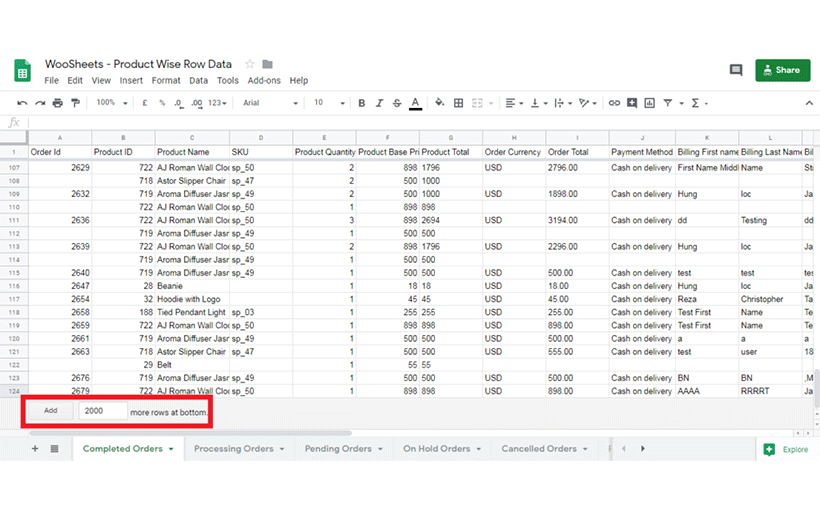Viewport: 820px width, 512px height.
Task: Click the Share button
Action: pos(782,70)
